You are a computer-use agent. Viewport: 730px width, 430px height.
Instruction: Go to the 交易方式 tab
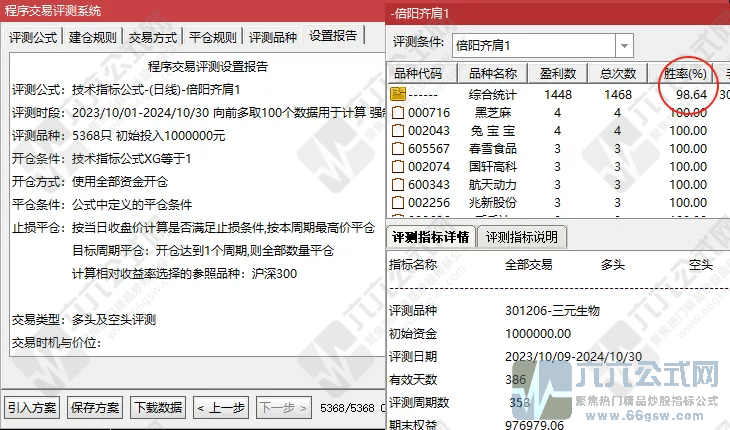pyautogui.click(x=153, y=38)
